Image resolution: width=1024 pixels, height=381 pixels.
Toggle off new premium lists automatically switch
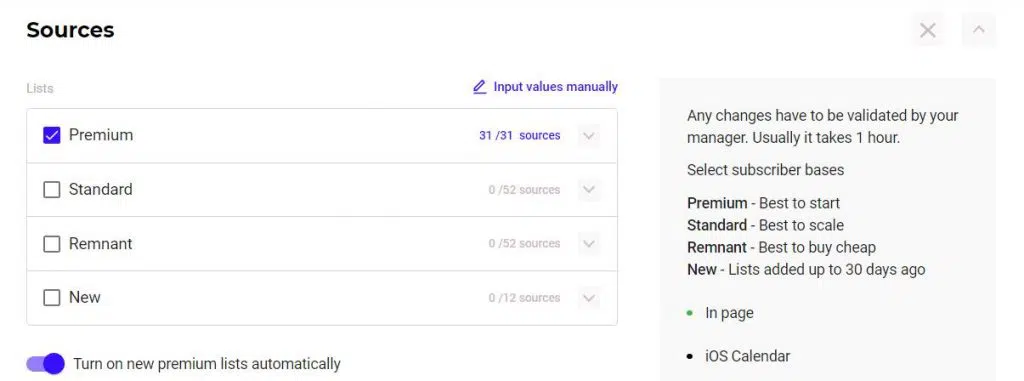[x=46, y=363]
